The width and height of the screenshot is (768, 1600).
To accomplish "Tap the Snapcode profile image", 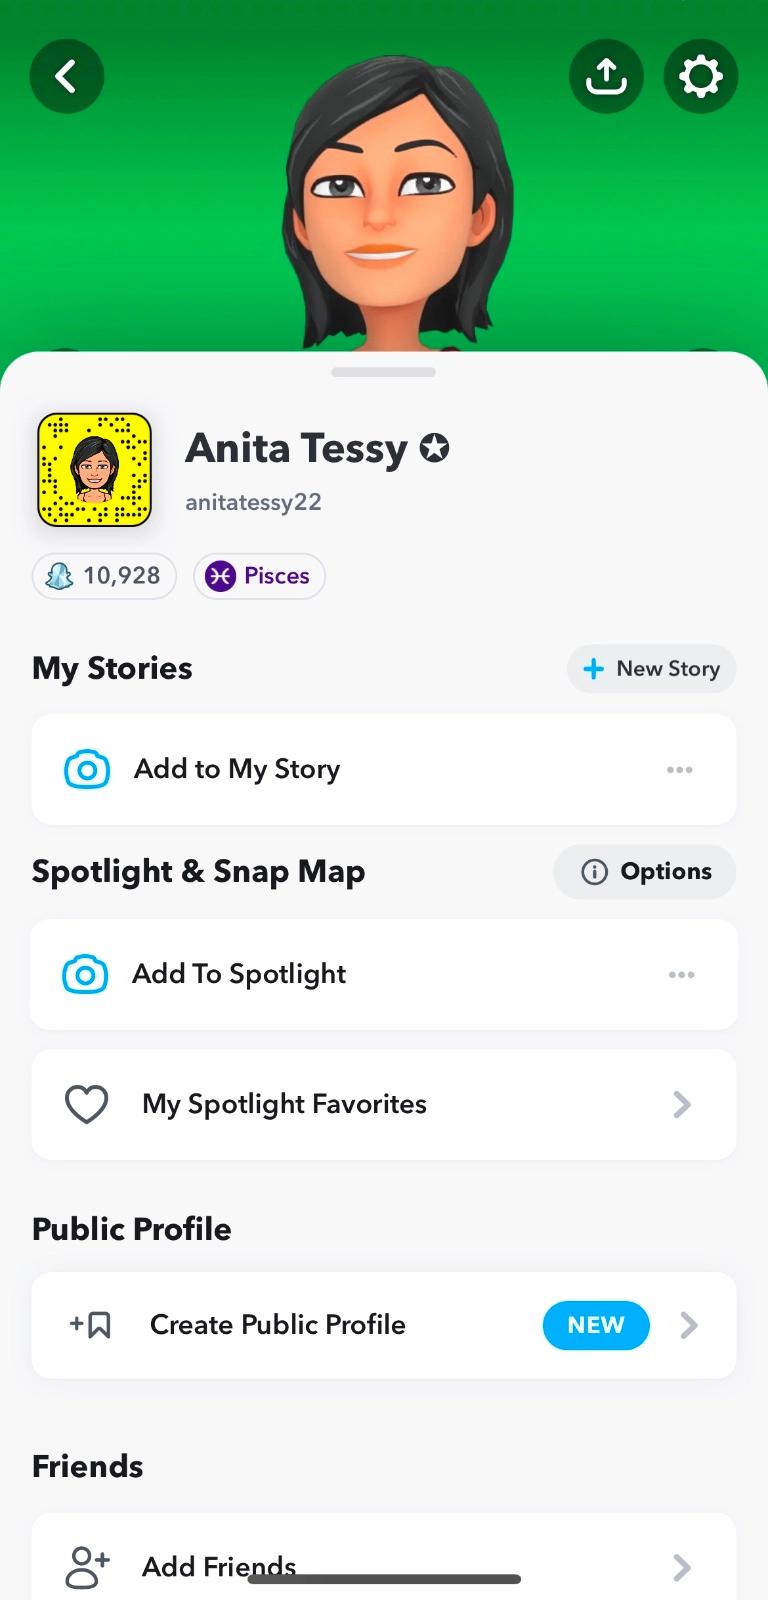I will [94, 470].
